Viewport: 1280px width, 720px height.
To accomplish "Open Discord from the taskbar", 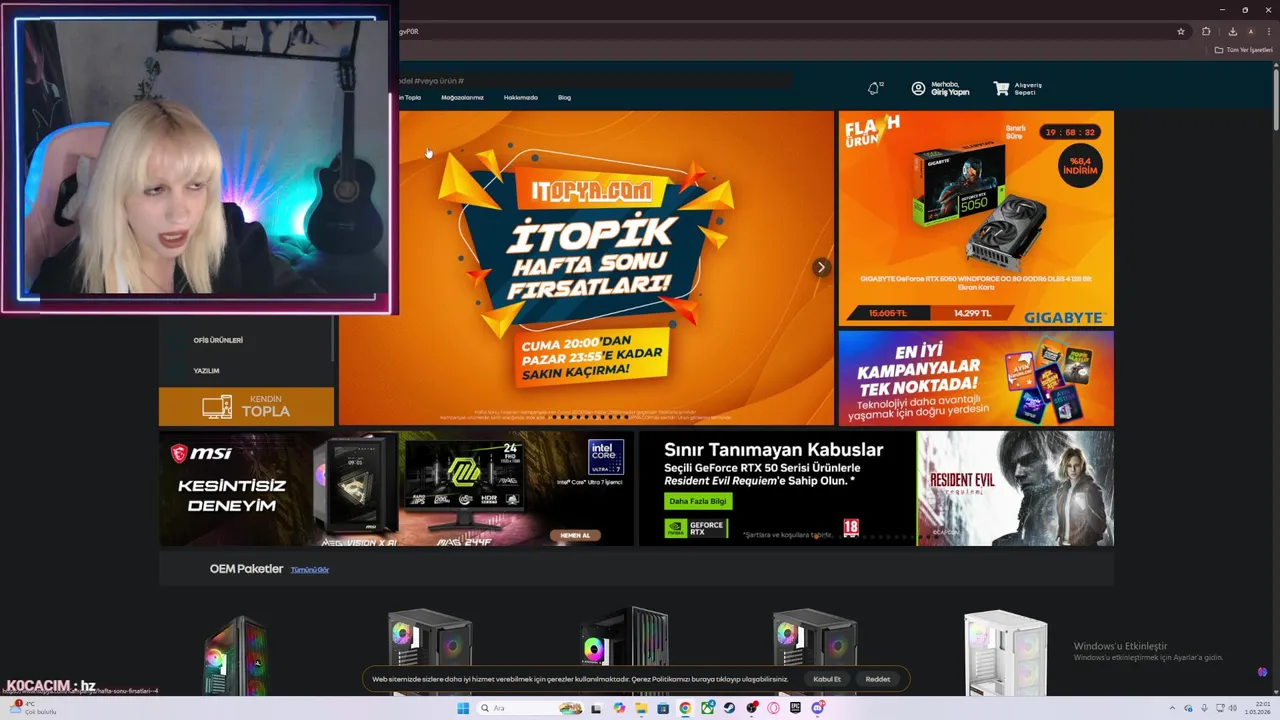I will point(818,708).
